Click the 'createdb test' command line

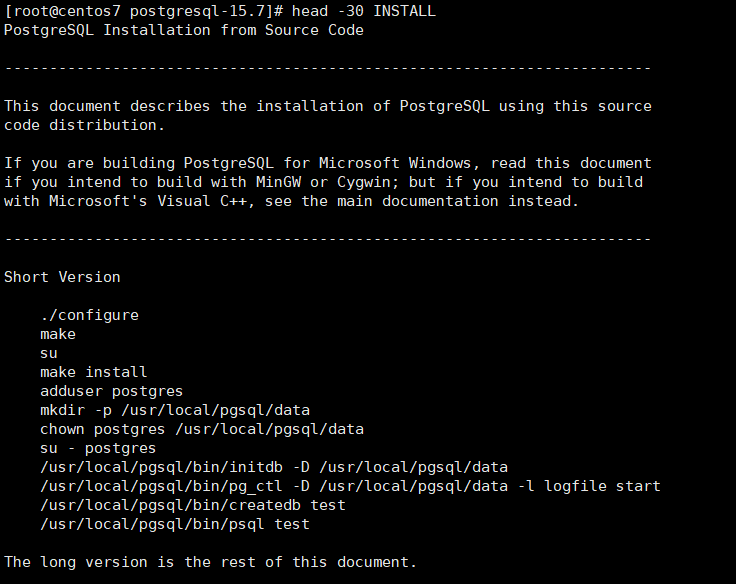point(192,505)
